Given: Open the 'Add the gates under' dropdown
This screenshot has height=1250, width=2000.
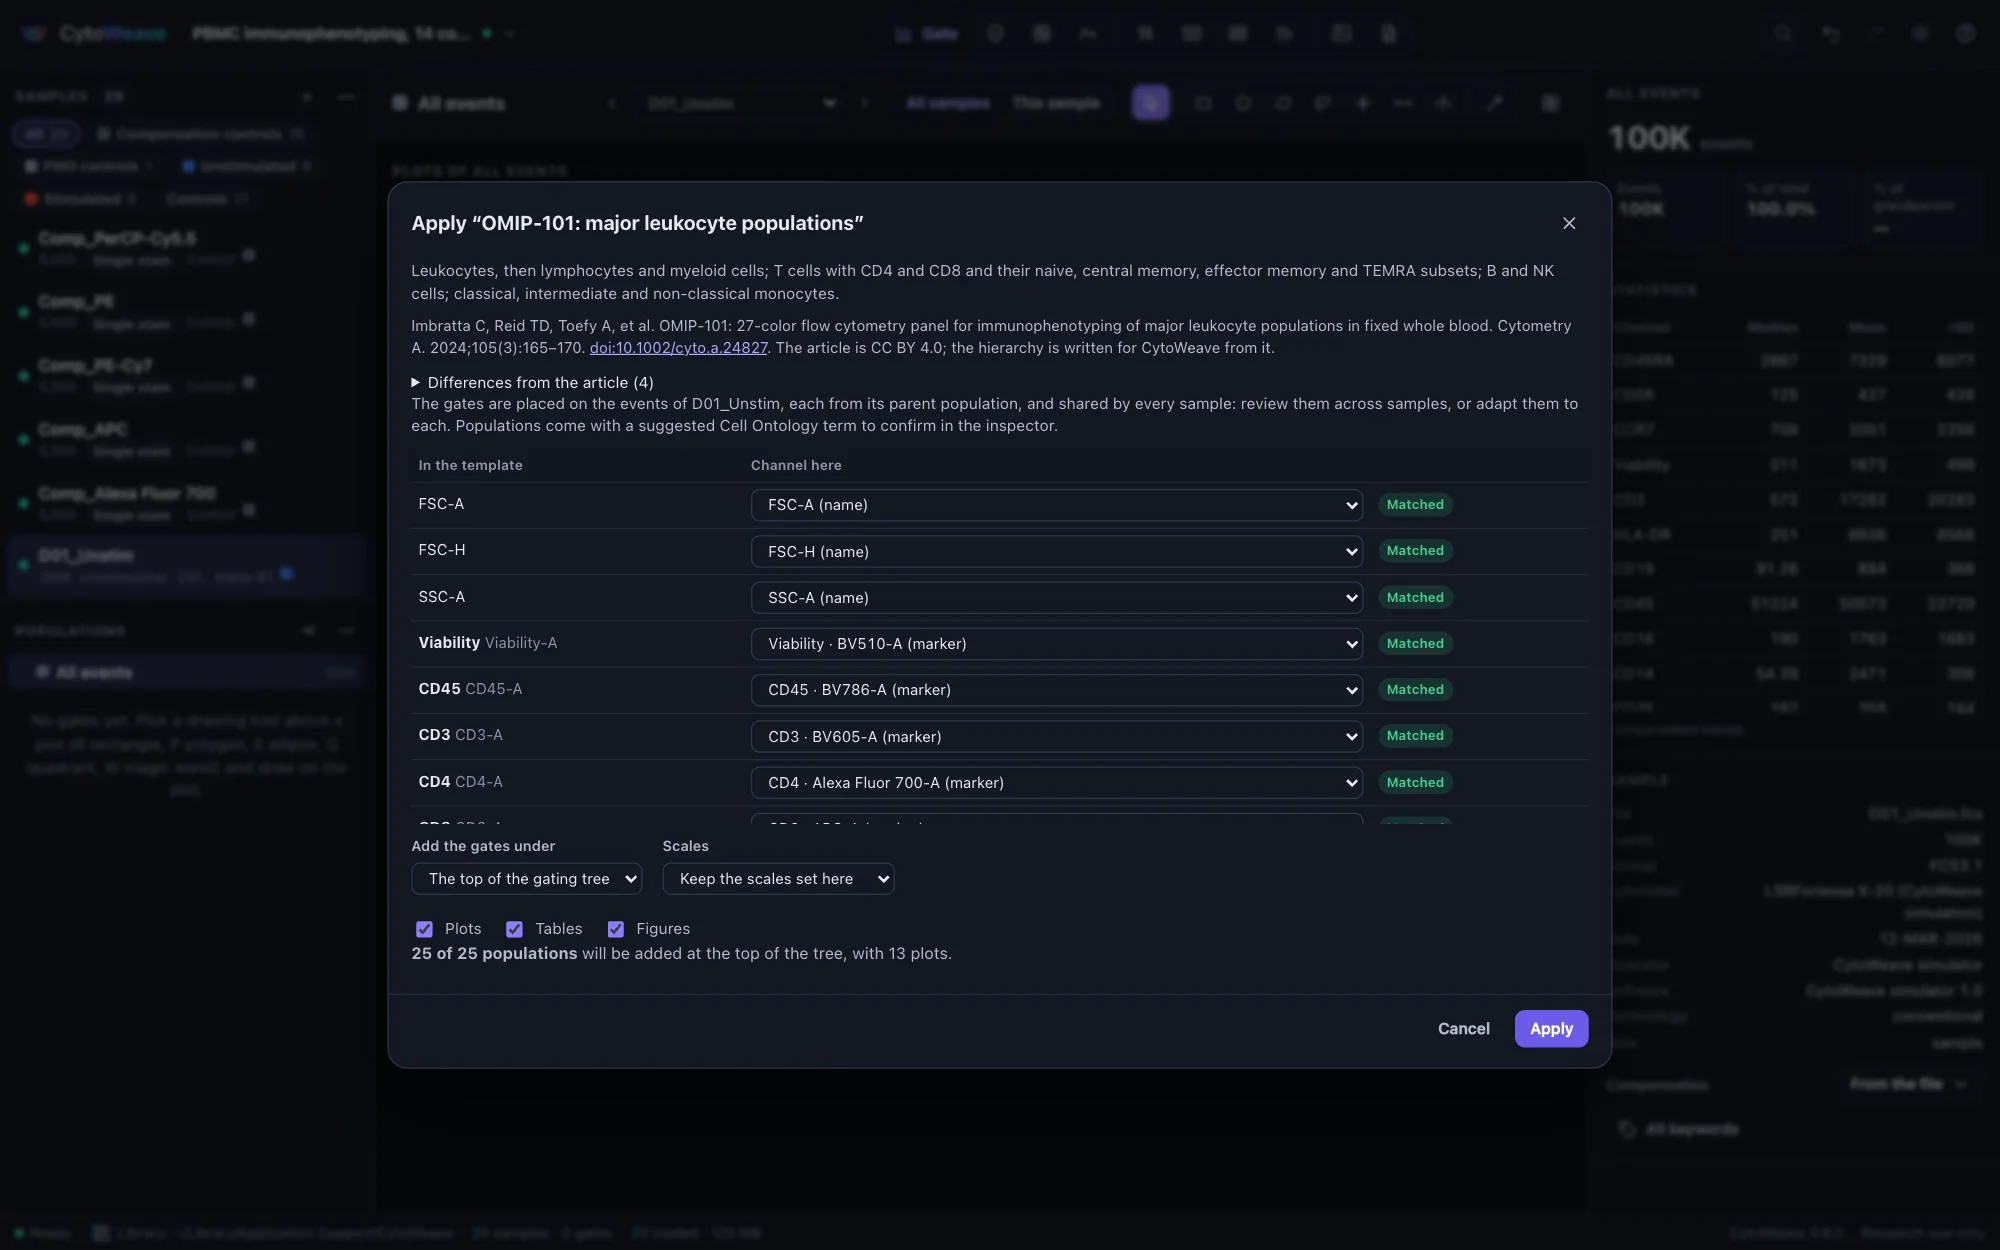Looking at the screenshot, I should point(527,879).
